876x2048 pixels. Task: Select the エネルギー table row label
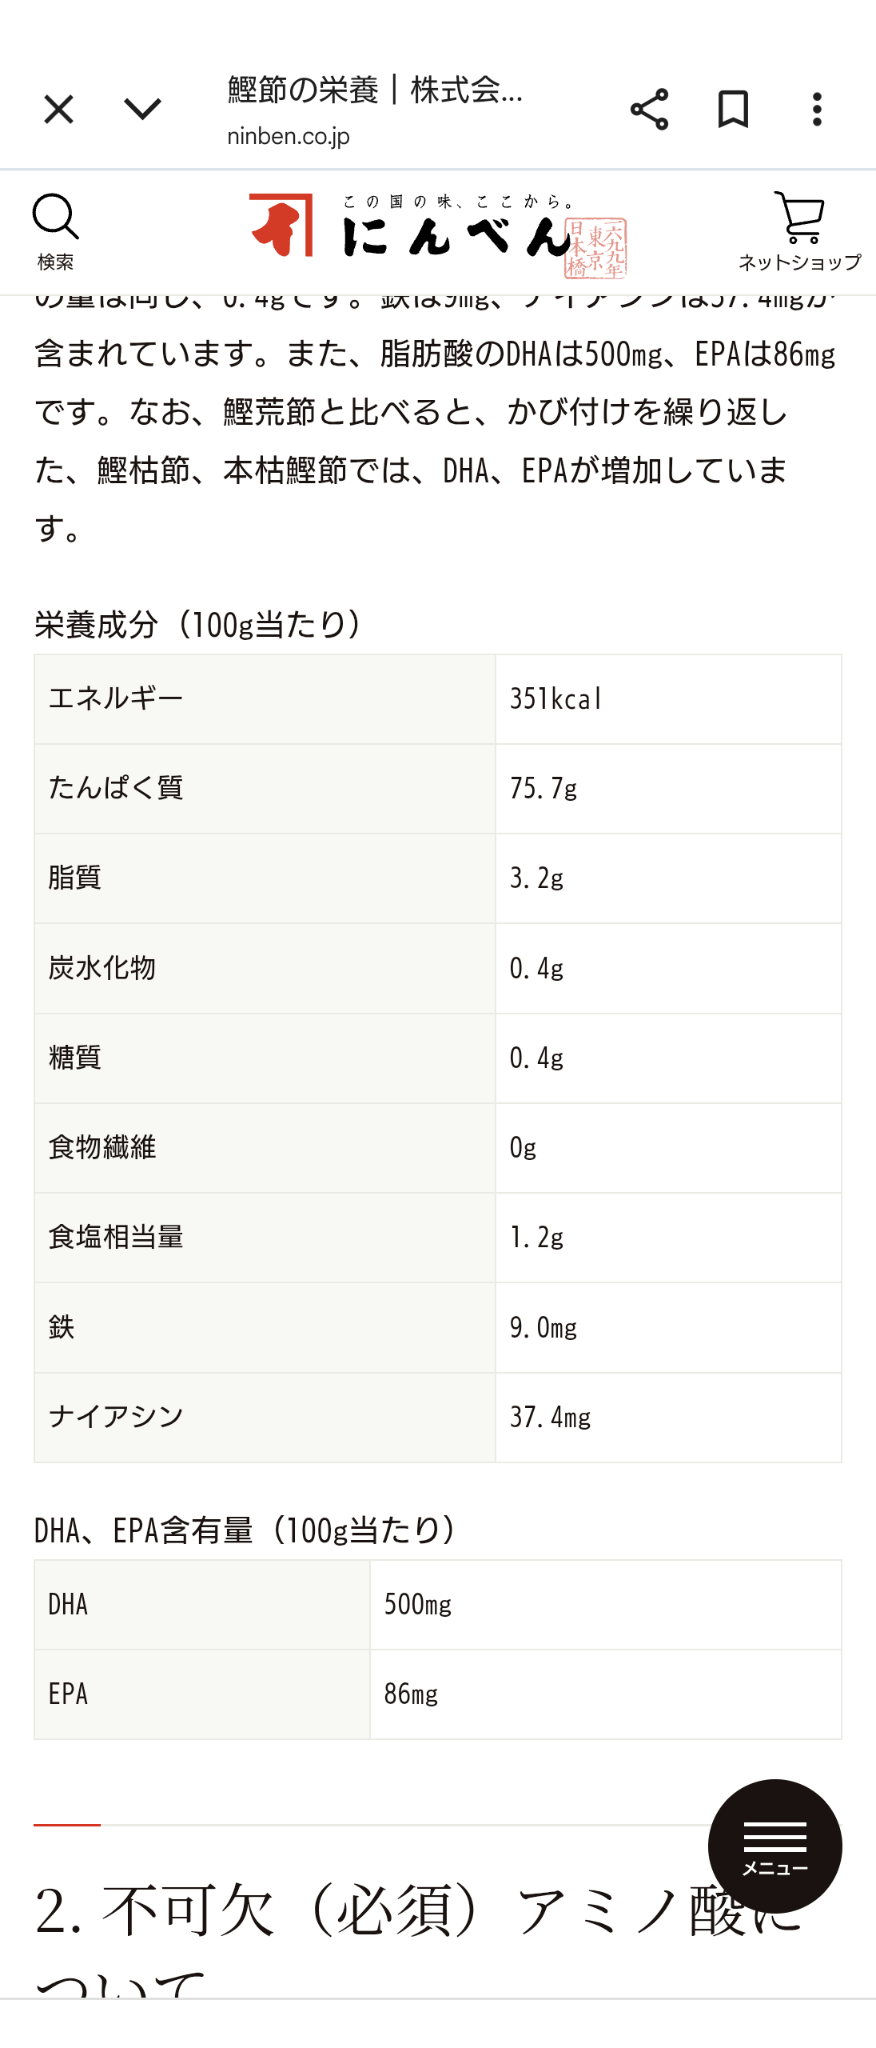[x=116, y=698]
